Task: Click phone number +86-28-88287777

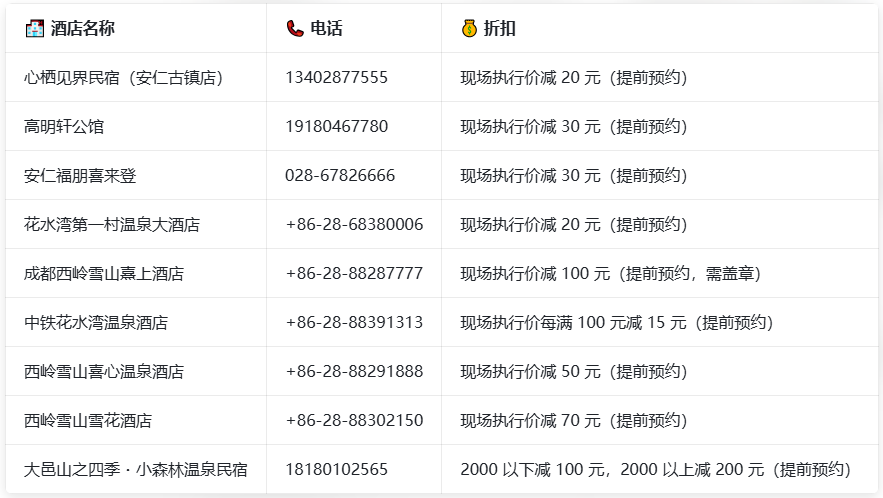Action: point(354,274)
